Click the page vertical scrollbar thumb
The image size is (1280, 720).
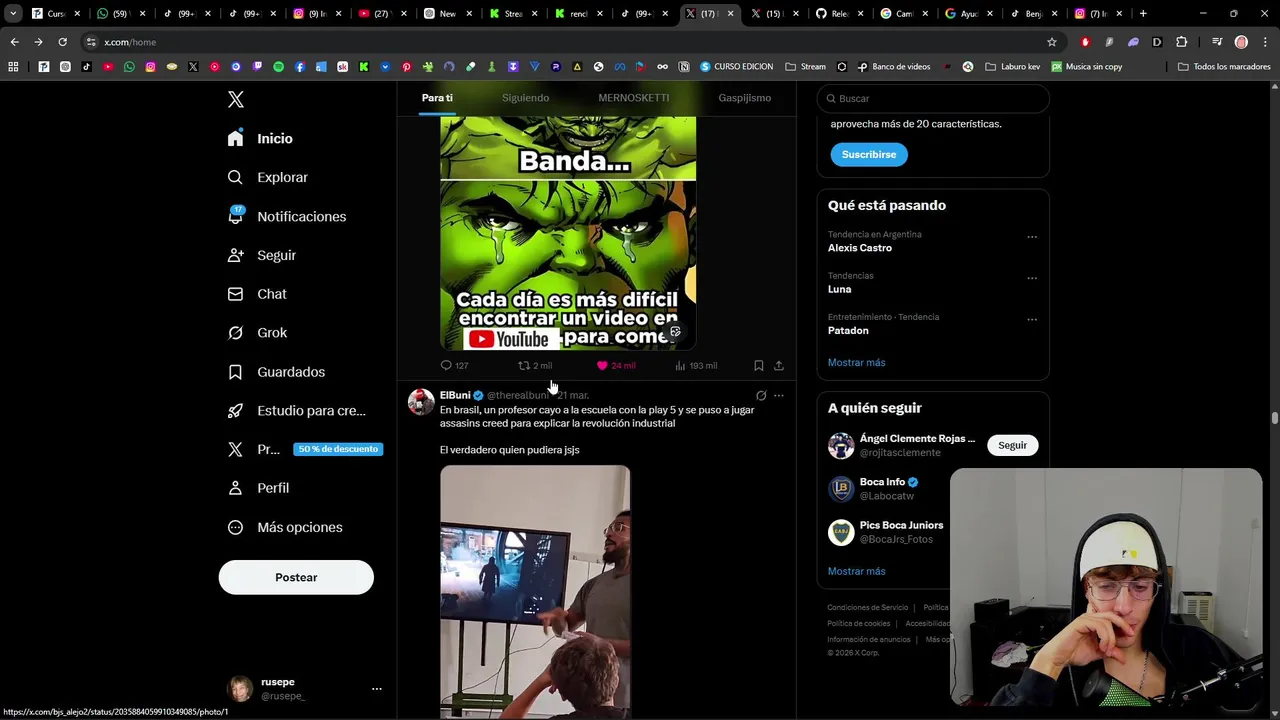tap(1275, 418)
